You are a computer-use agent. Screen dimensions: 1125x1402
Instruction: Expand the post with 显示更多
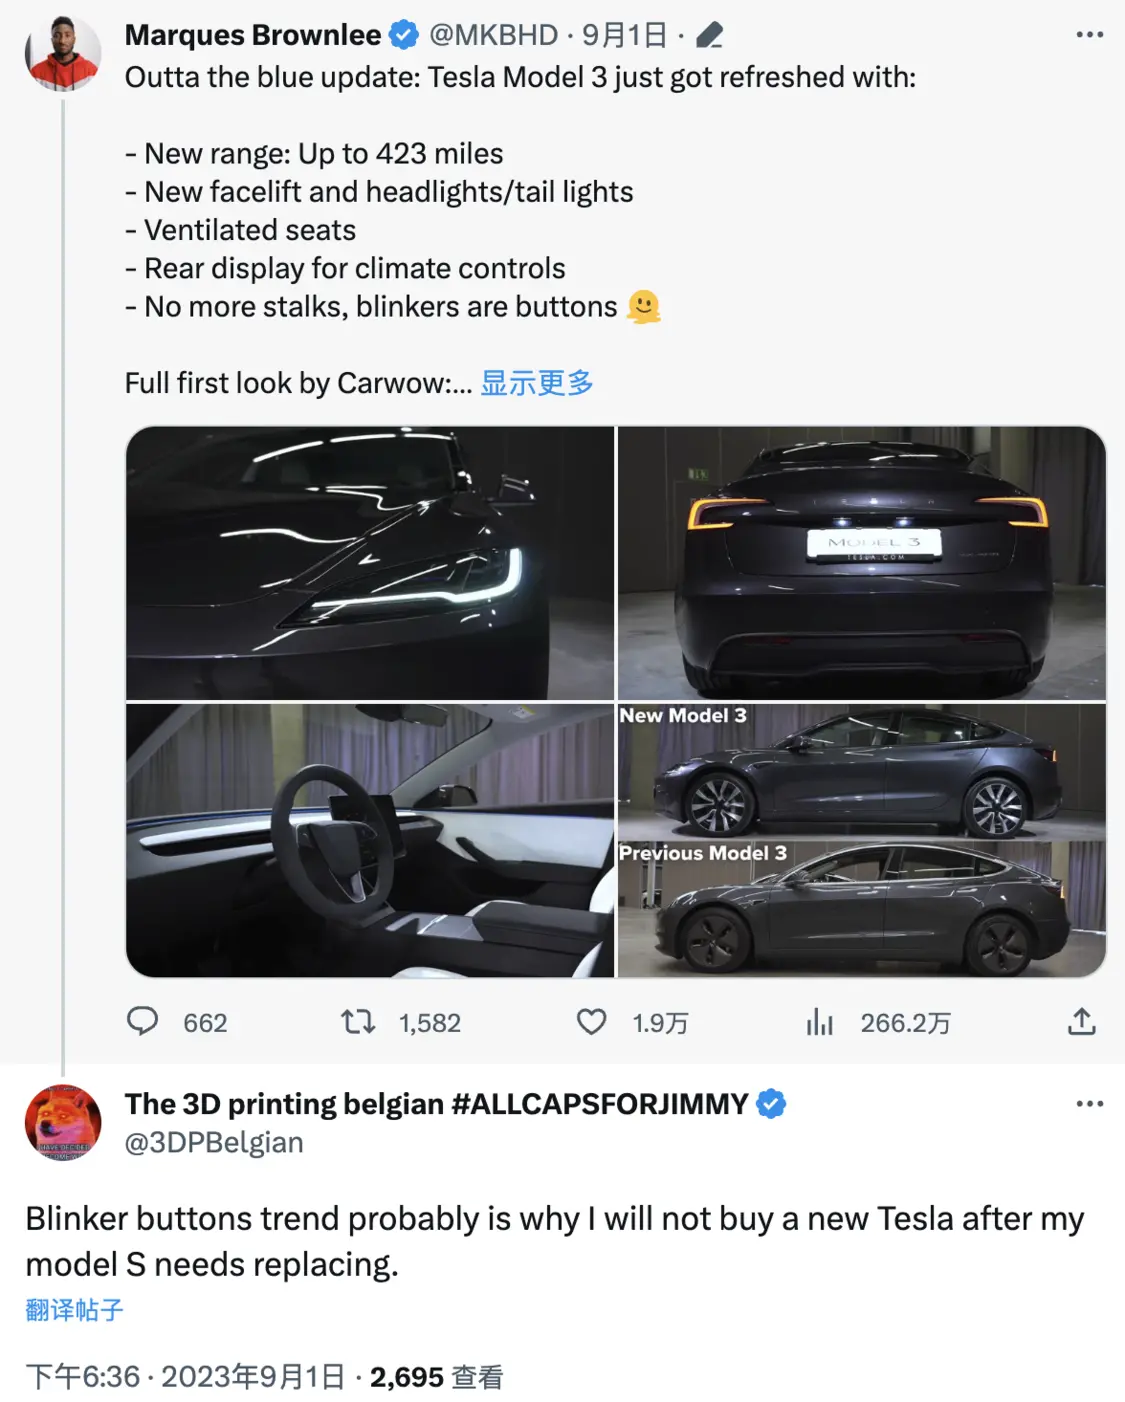point(537,383)
